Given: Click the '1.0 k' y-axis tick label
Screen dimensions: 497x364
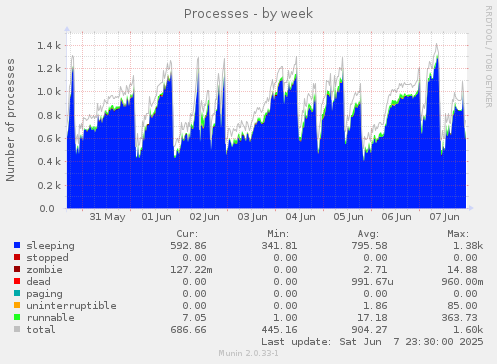Looking at the screenshot, I should [49, 92].
